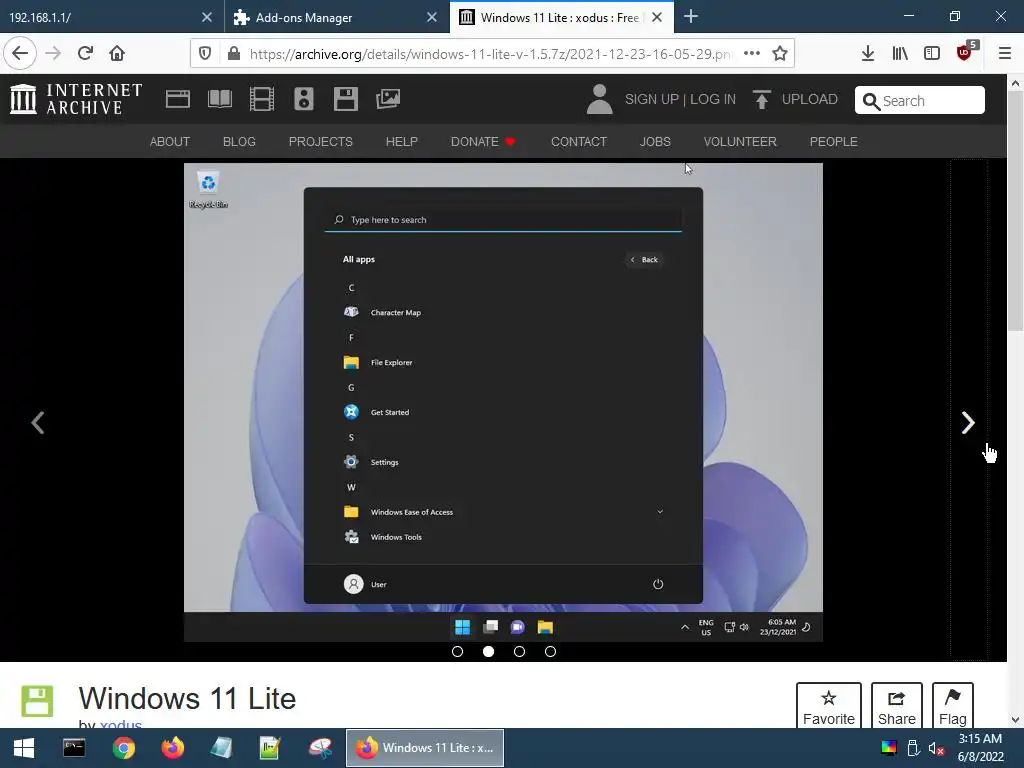Show site security padlock info
This screenshot has height=768, width=1024.
coord(234,54)
